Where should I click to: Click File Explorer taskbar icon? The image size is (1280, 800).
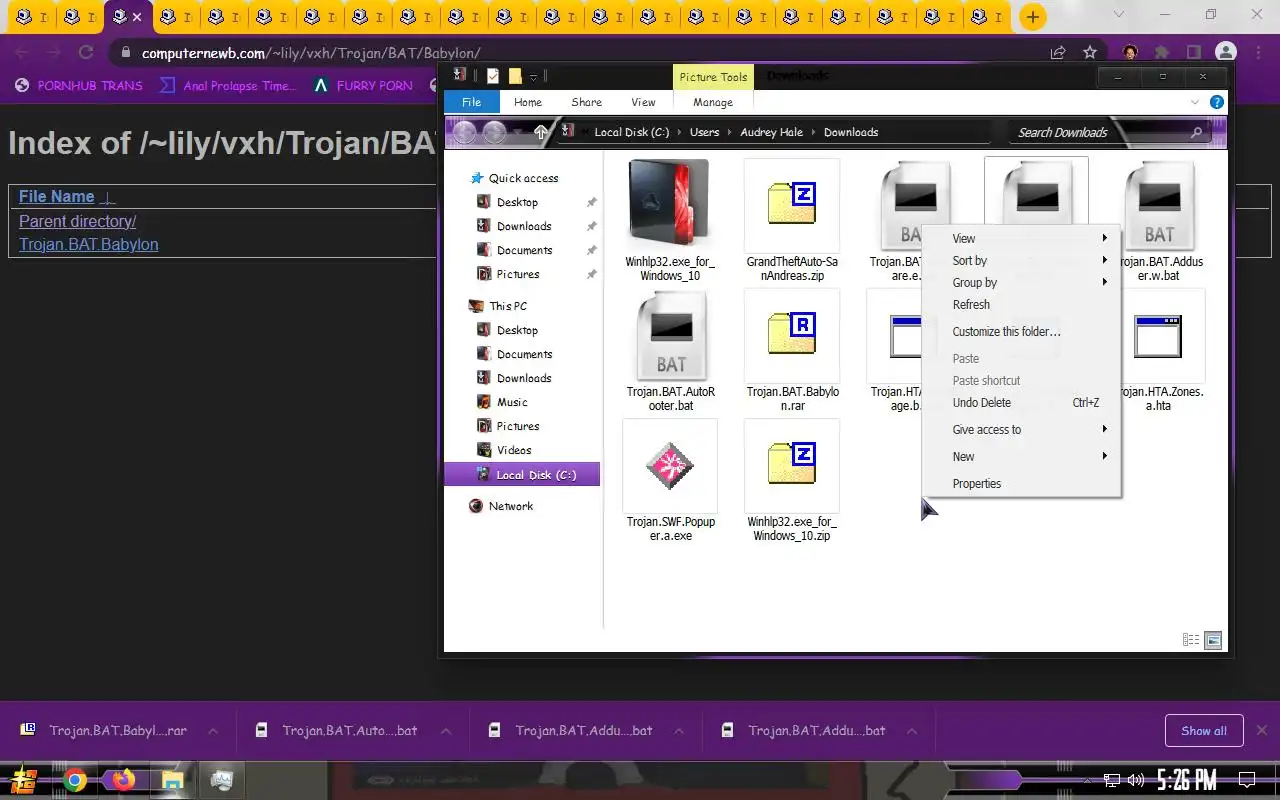coord(172,780)
